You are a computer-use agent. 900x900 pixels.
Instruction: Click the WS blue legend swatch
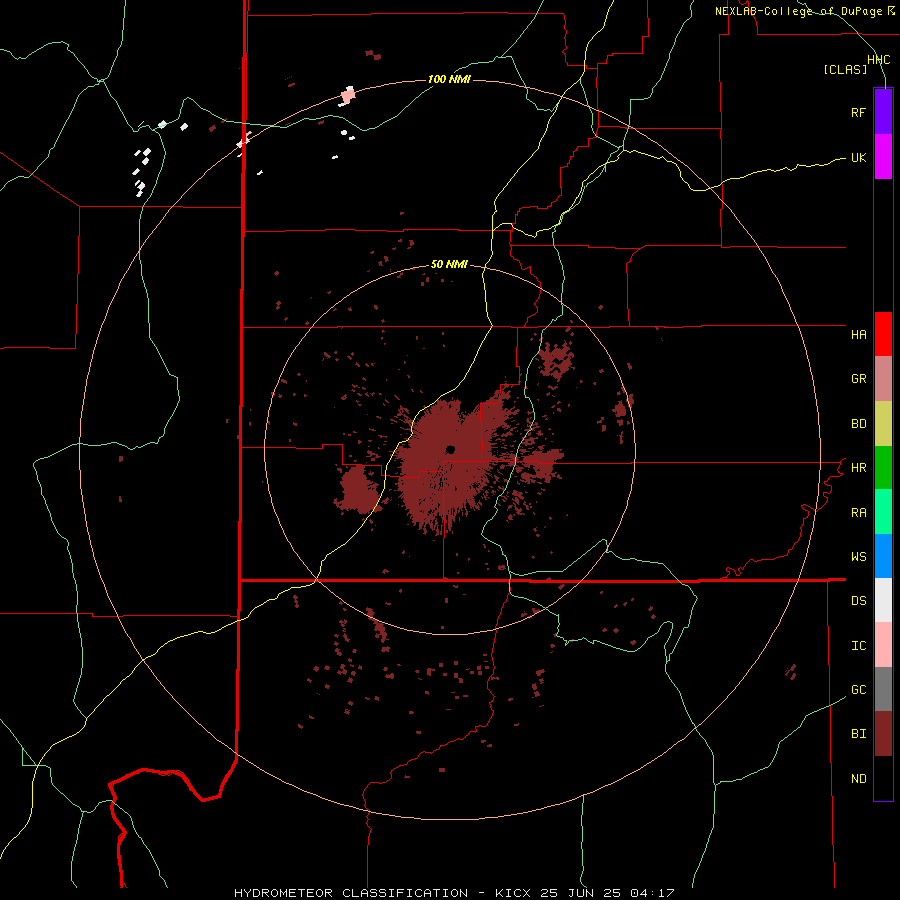point(883,556)
